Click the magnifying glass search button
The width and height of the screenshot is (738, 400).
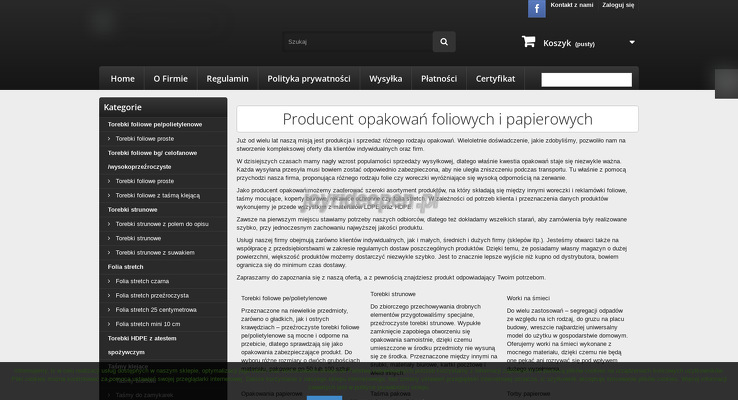pos(444,41)
